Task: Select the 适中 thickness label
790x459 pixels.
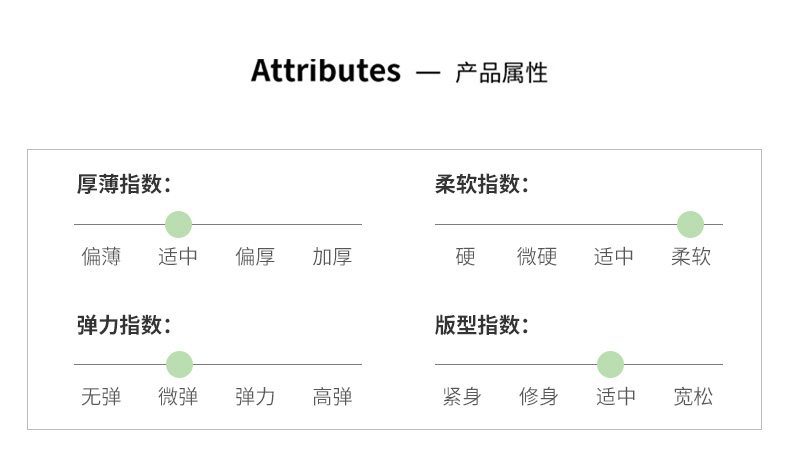Action: coord(178,257)
